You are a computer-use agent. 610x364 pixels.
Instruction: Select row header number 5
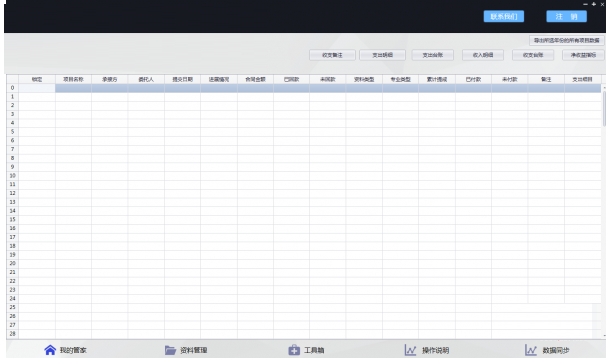[12, 132]
